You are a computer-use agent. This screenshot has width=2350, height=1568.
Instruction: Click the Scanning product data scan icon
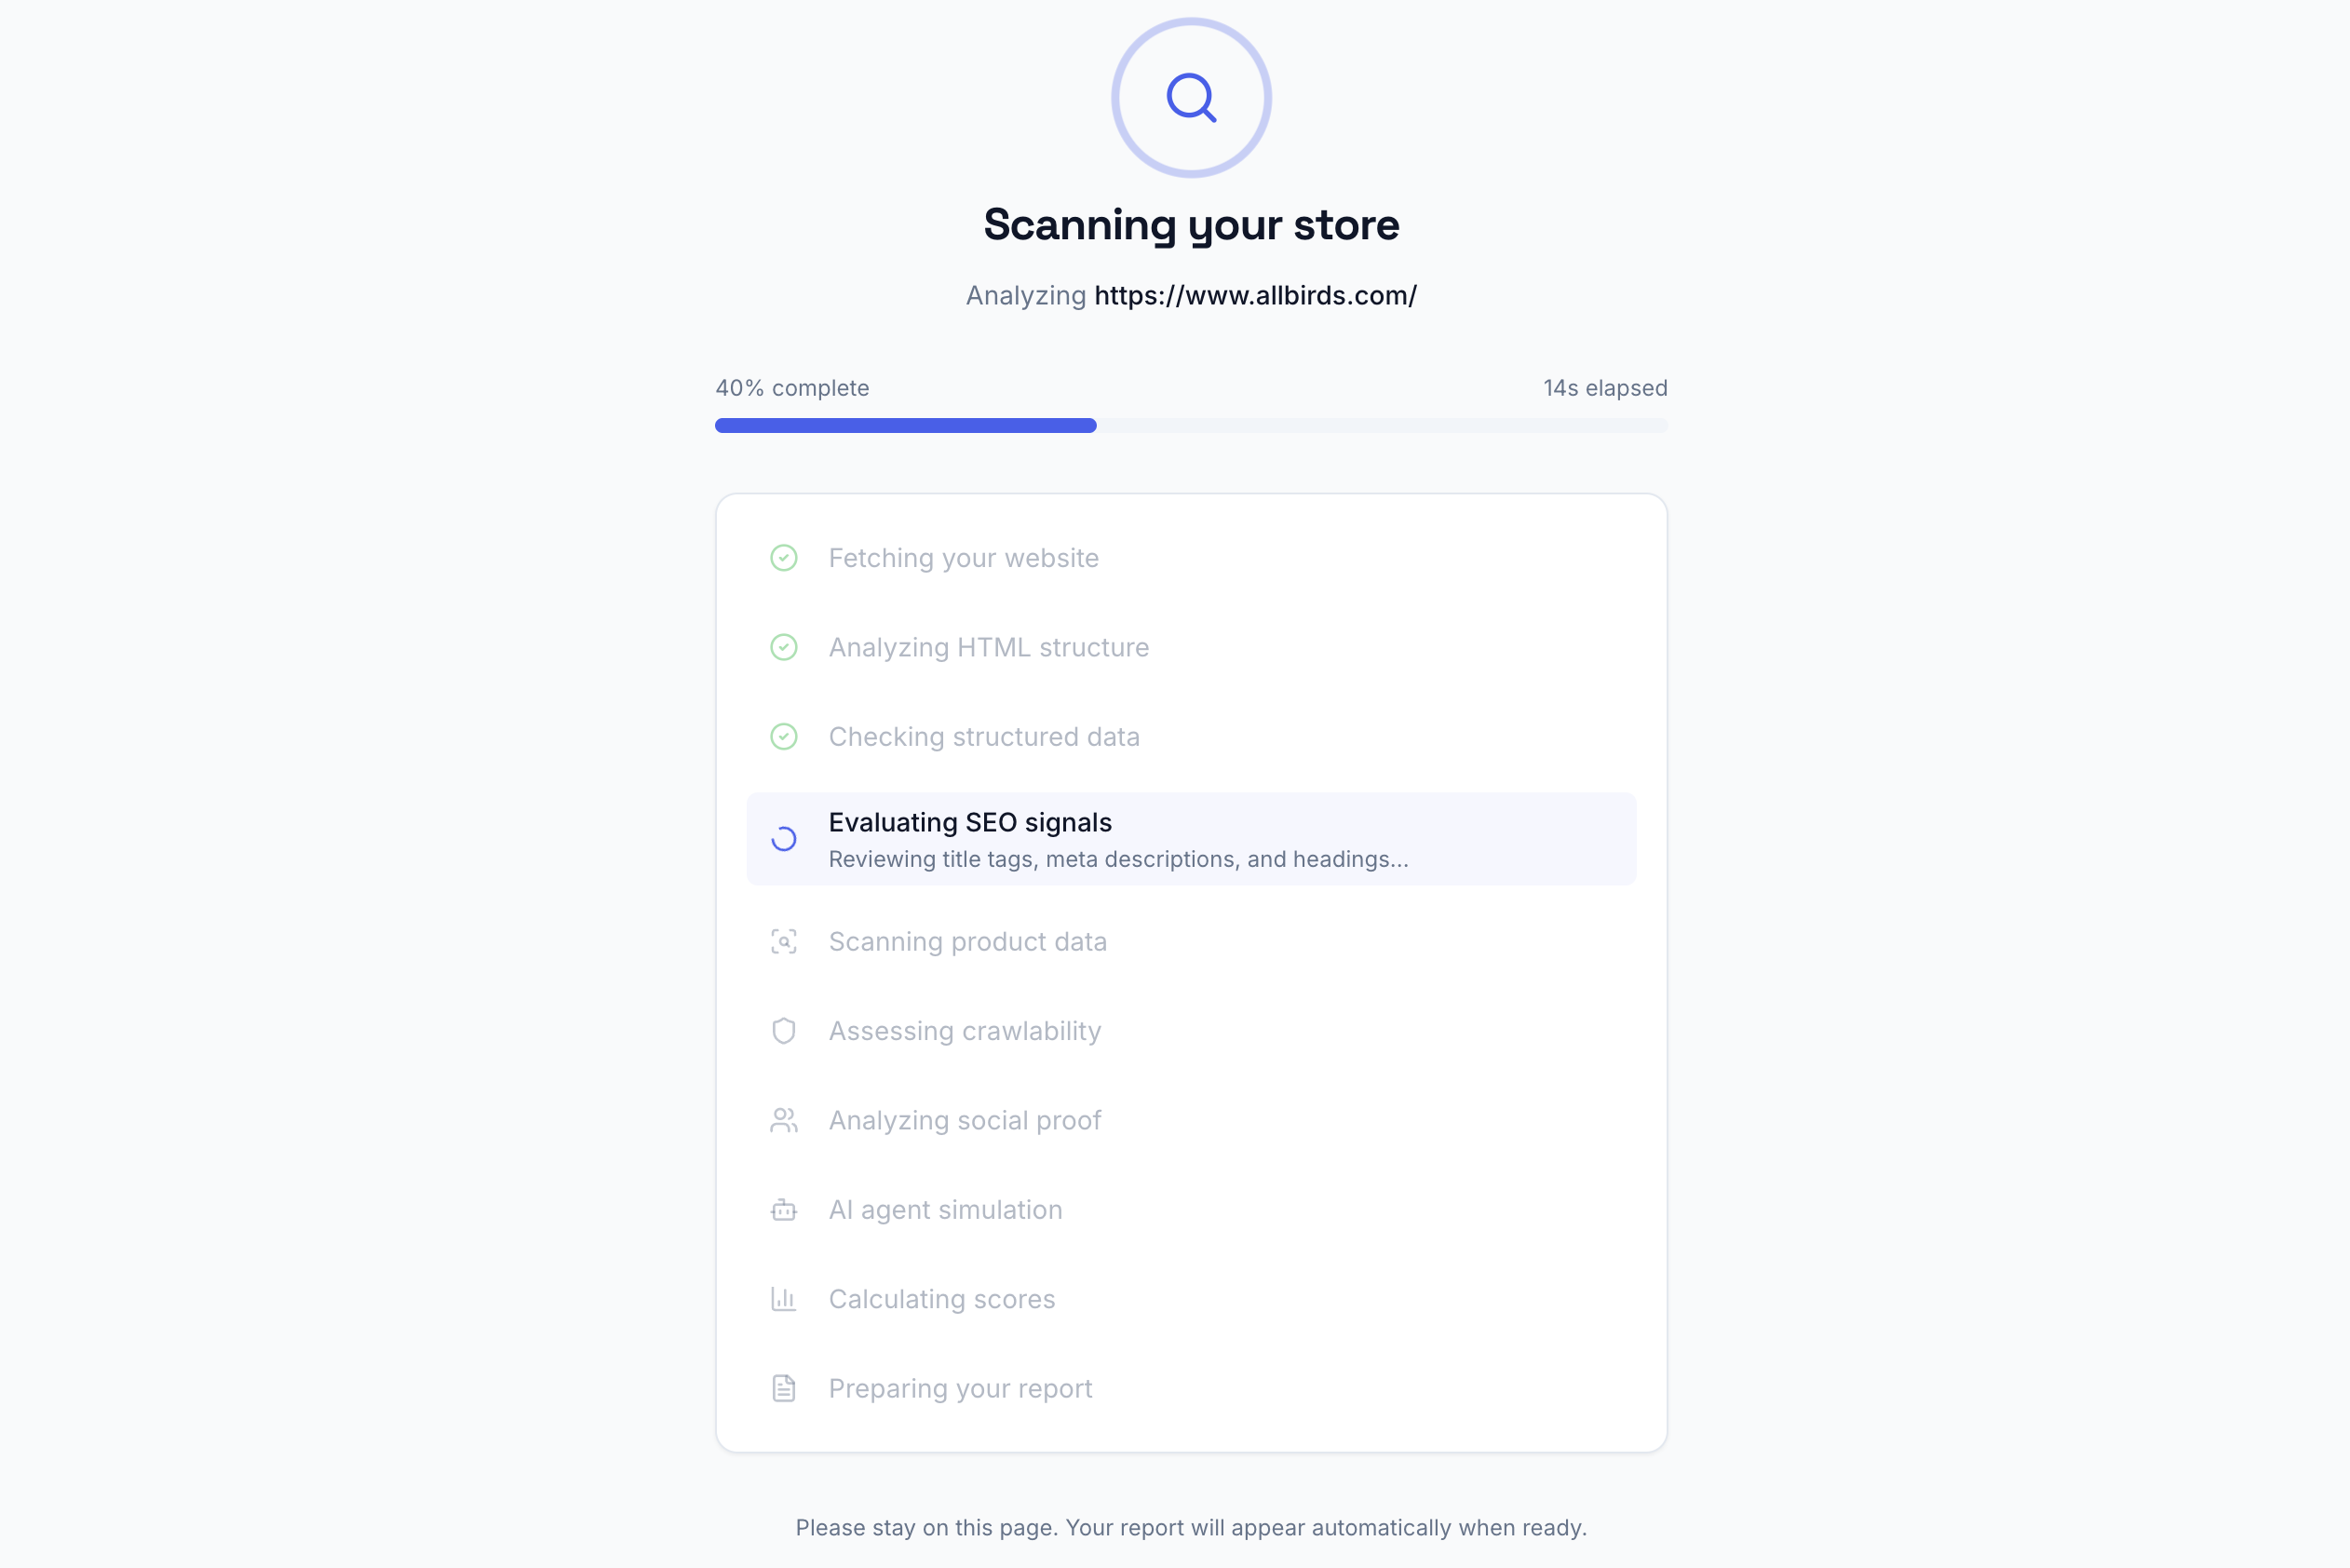[x=784, y=941]
